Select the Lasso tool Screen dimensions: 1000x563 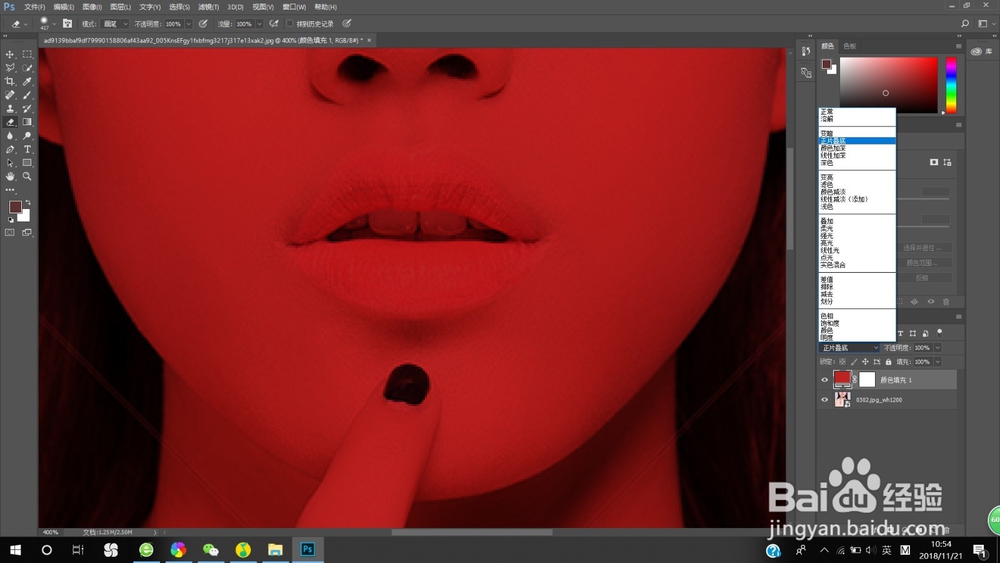click(10, 68)
